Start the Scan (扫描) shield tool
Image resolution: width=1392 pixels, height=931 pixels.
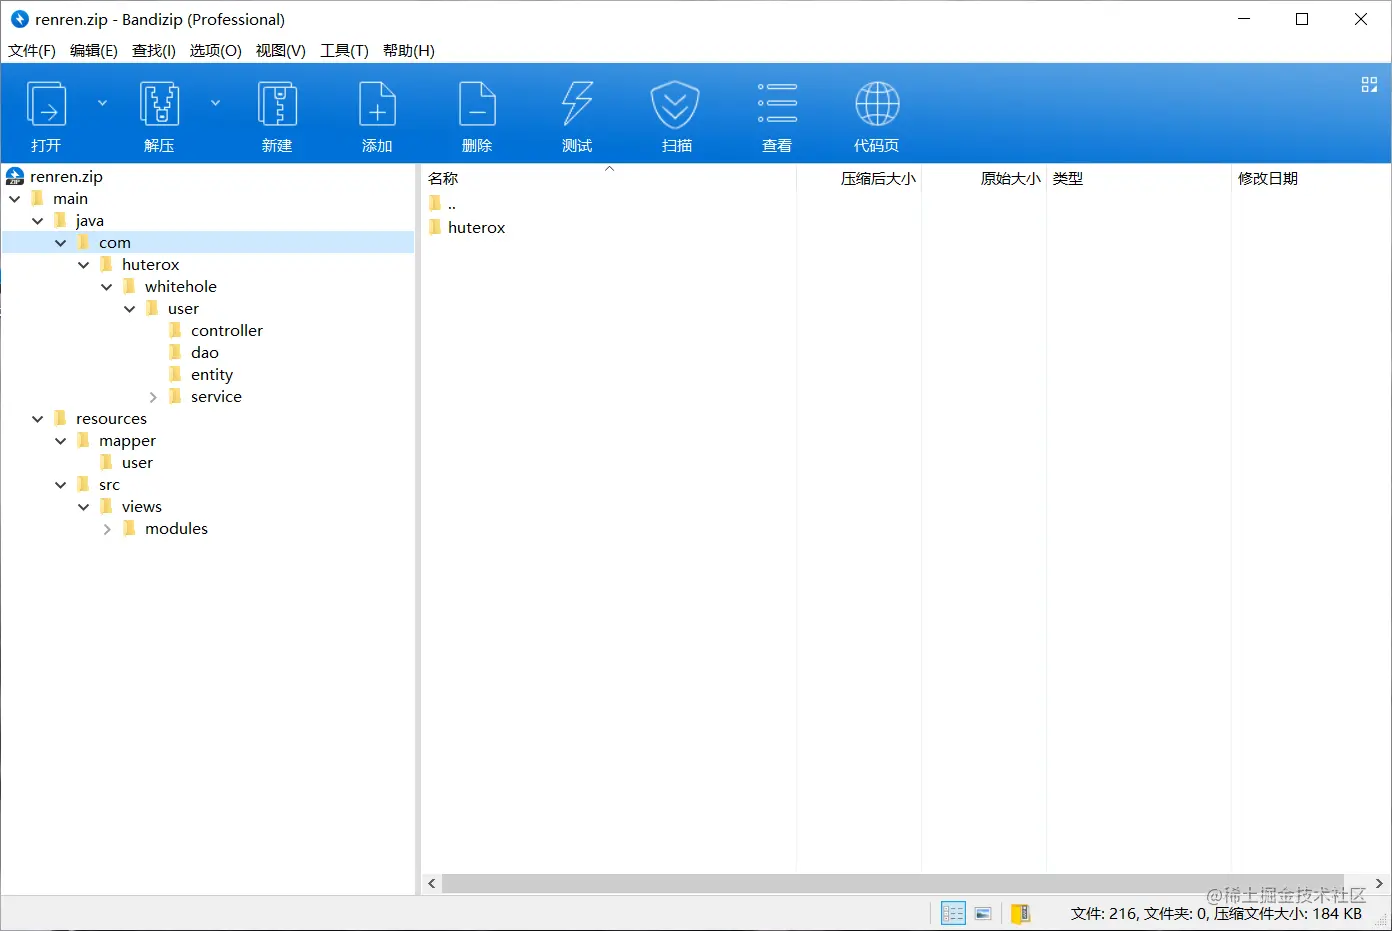pos(677,104)
